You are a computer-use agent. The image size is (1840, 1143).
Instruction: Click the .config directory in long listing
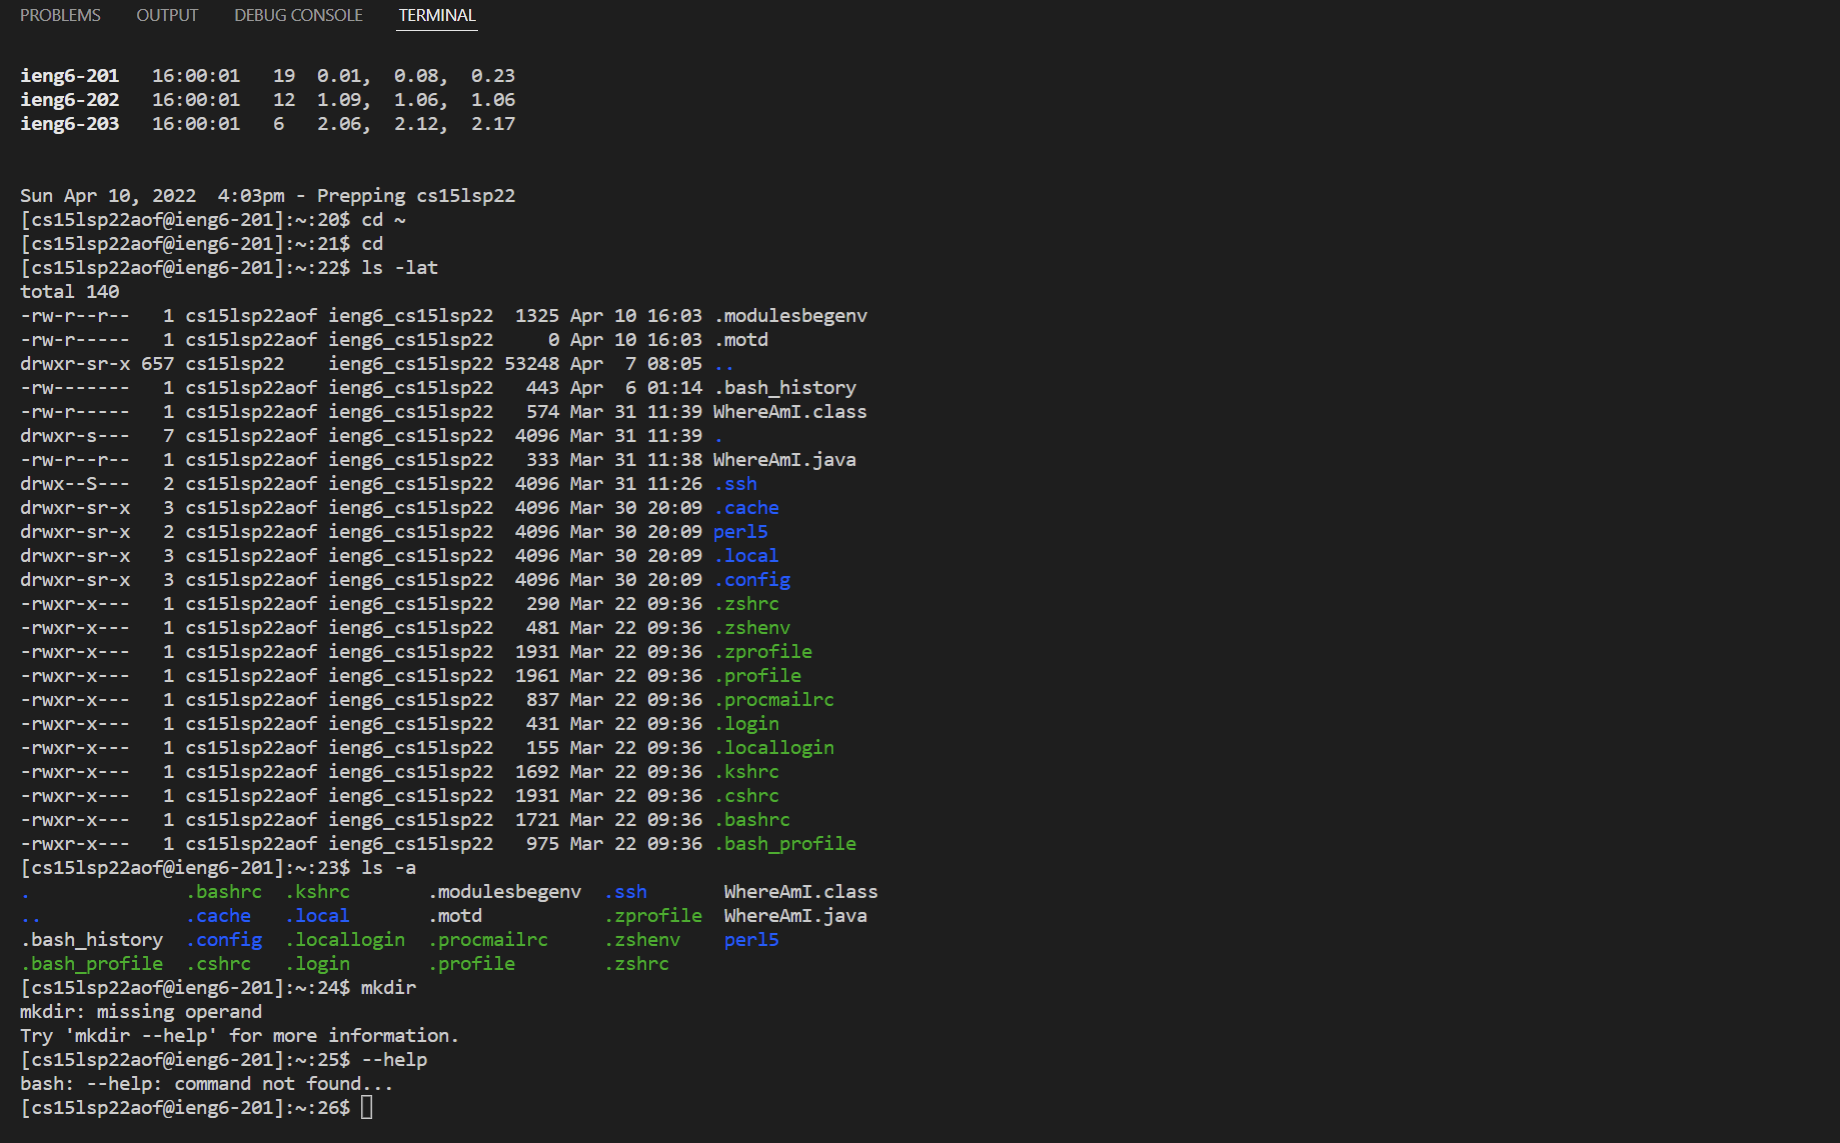coord(752,580)
